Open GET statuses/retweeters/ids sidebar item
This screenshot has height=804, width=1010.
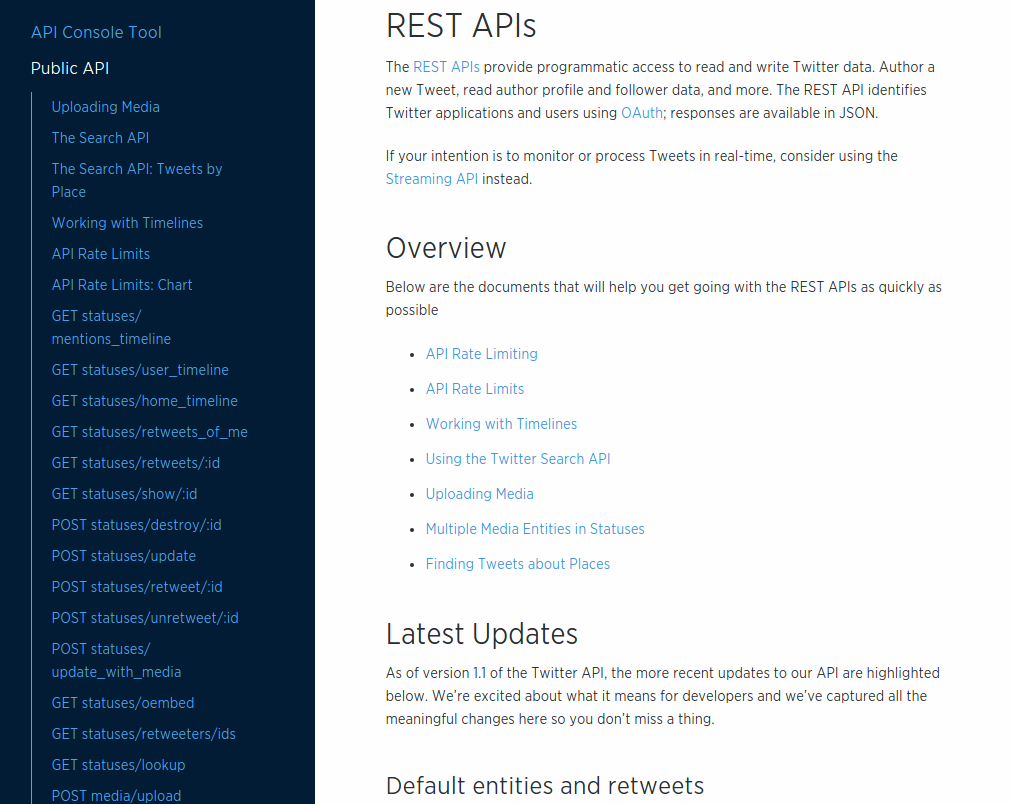pyautogui.click(x=144, y=734)
